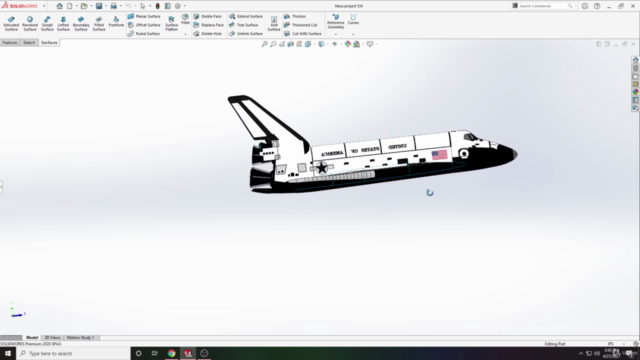This screenshot has width=640, height=360.
Task: Click the Extend Surface command
Action: 246,16
